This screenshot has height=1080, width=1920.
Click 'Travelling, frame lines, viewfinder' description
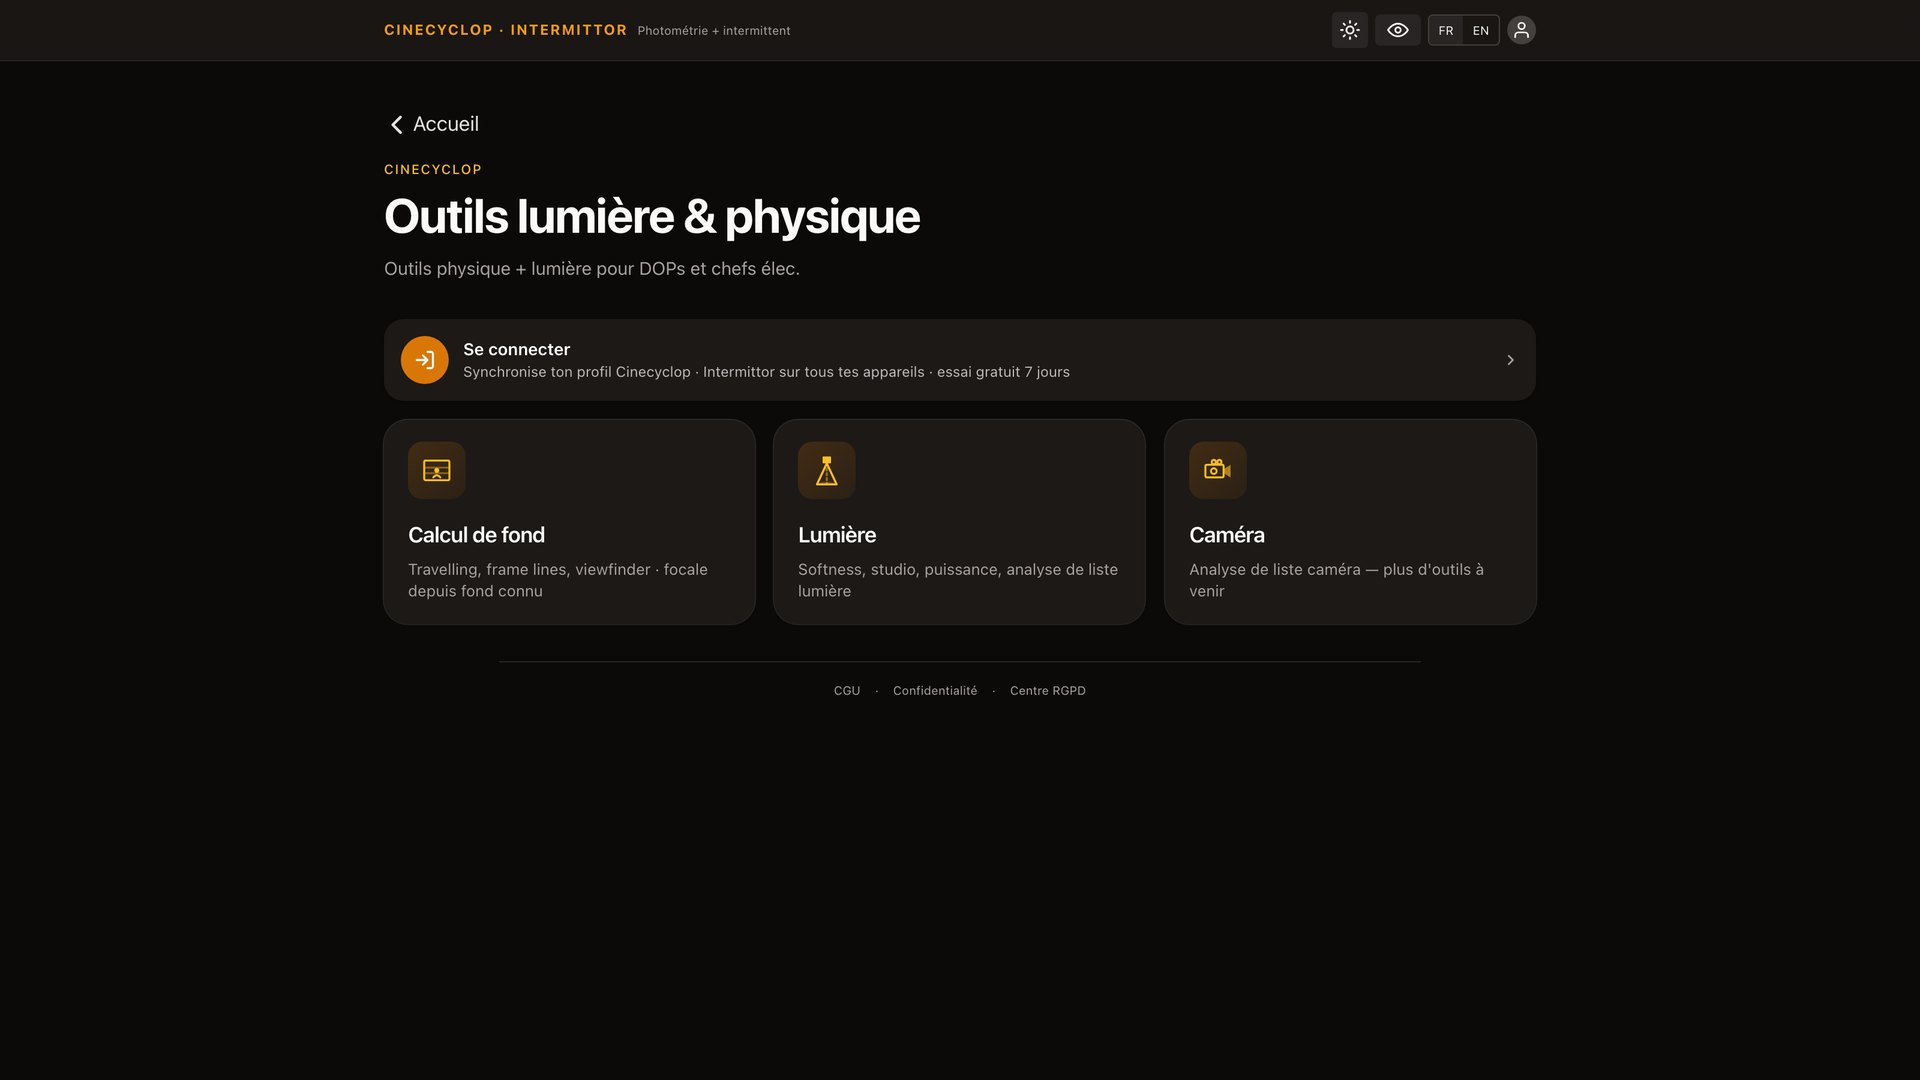click(558, 580)
